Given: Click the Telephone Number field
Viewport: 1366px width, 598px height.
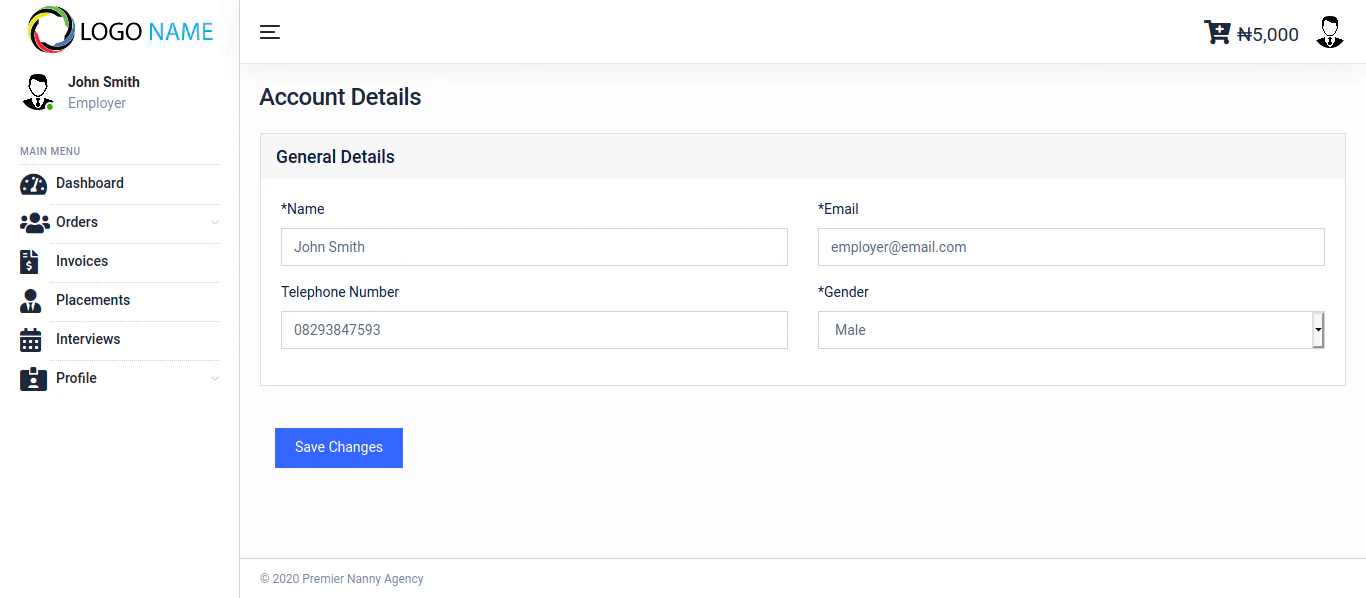Looking at the screenshot, I should (534, 330).
